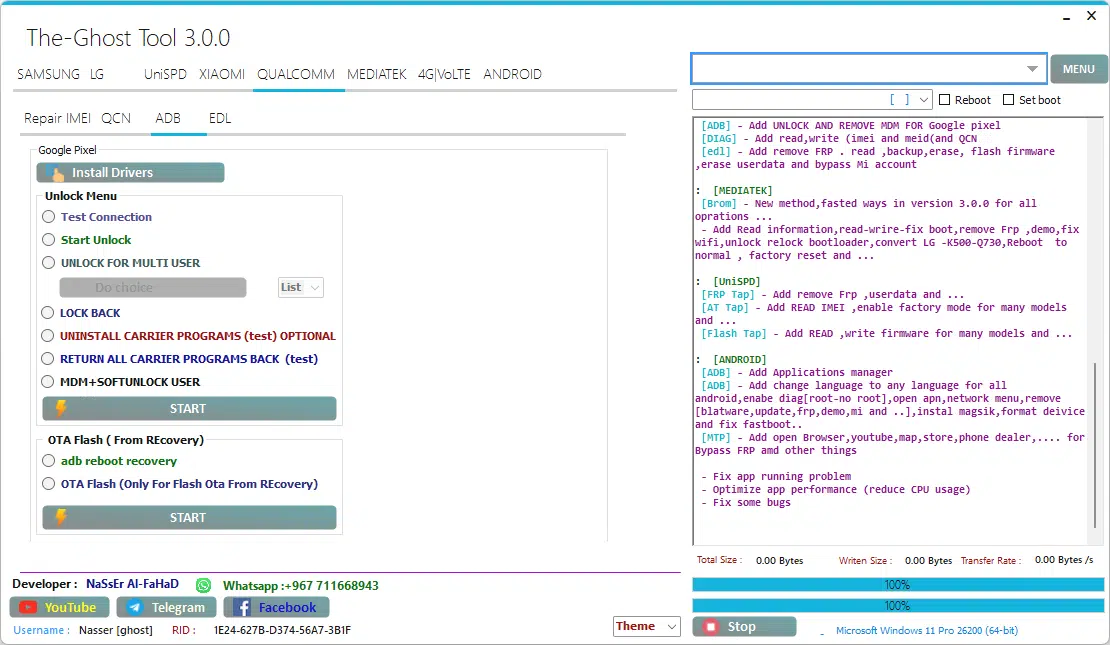1110x645 pixels.
Task: Open the Repair IMEI sub-tab
Action: [x=57, y=118]
